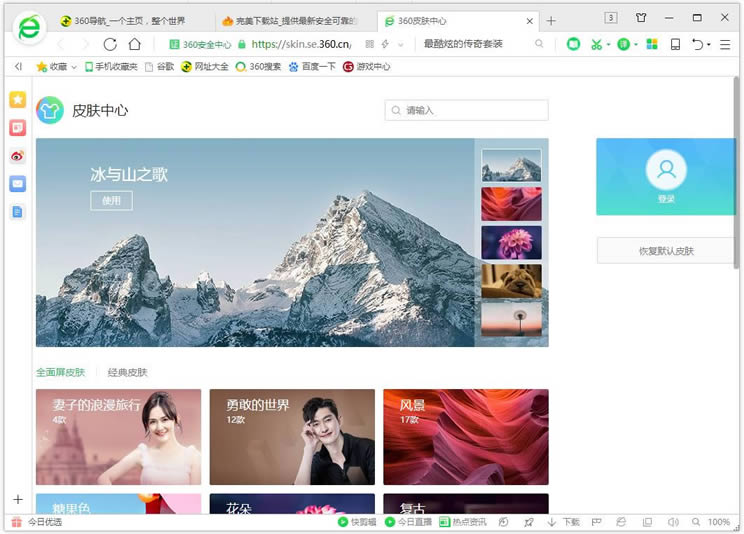
Task: Select the dog skin thumbnail
Action: pos(511,281)
